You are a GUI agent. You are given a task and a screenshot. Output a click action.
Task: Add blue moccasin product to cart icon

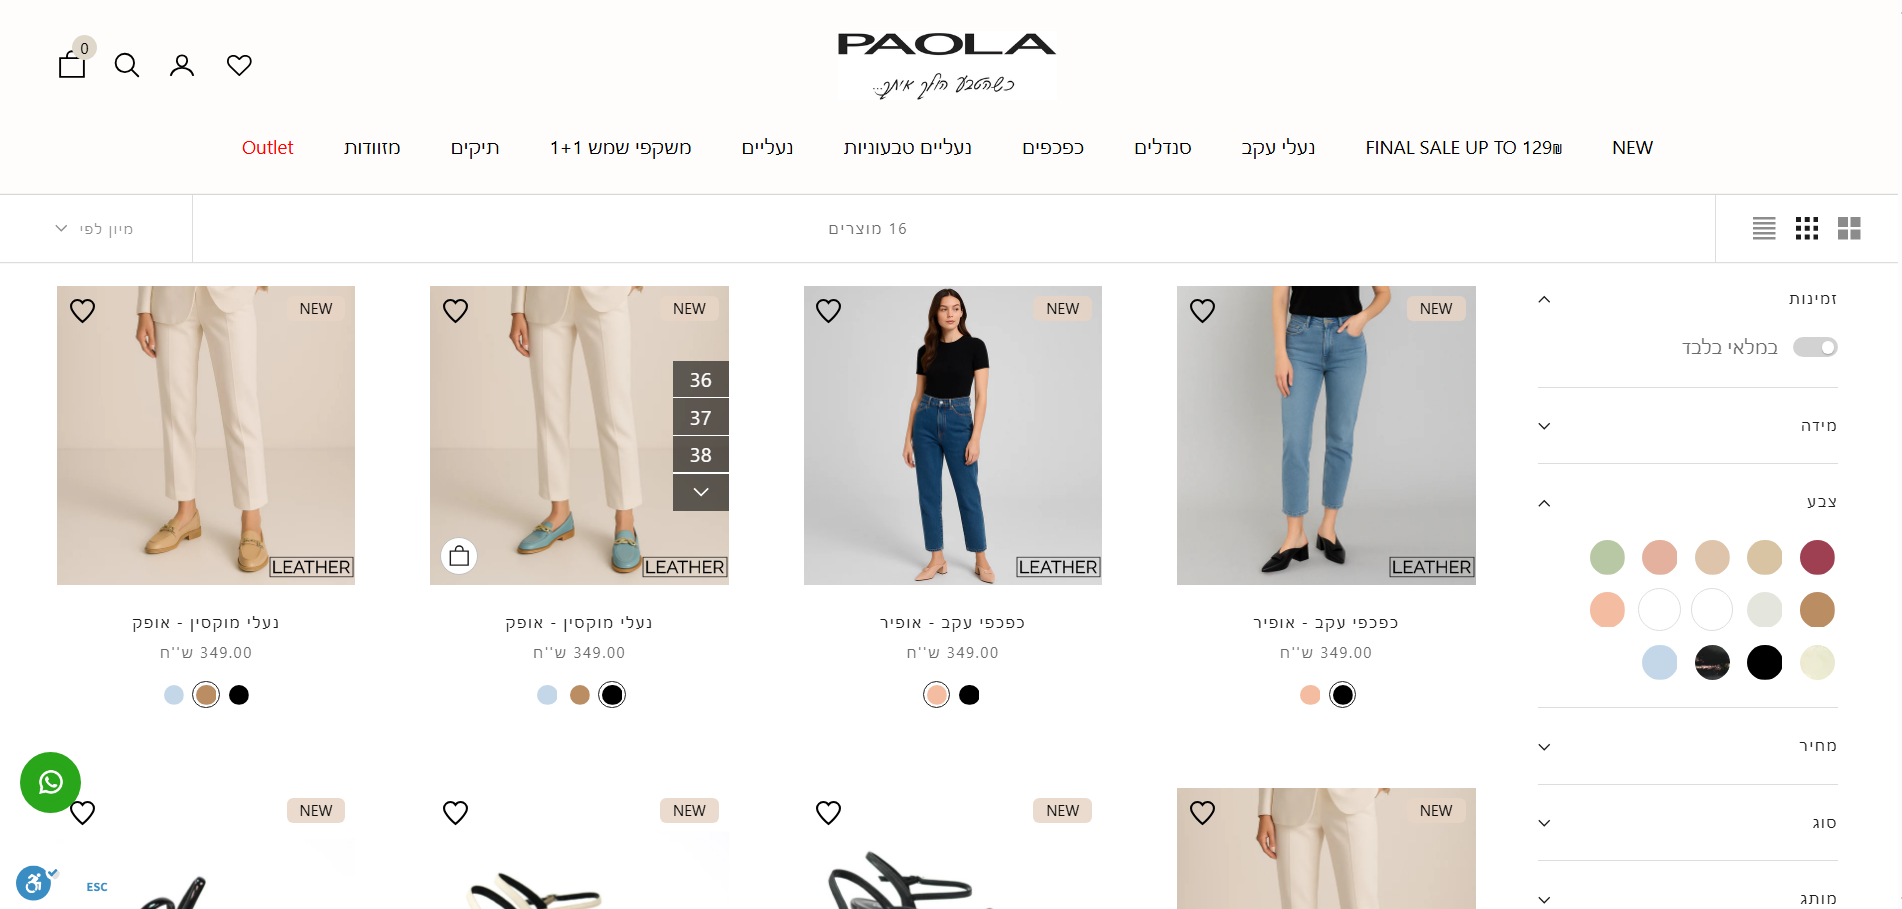pos(459,556)
